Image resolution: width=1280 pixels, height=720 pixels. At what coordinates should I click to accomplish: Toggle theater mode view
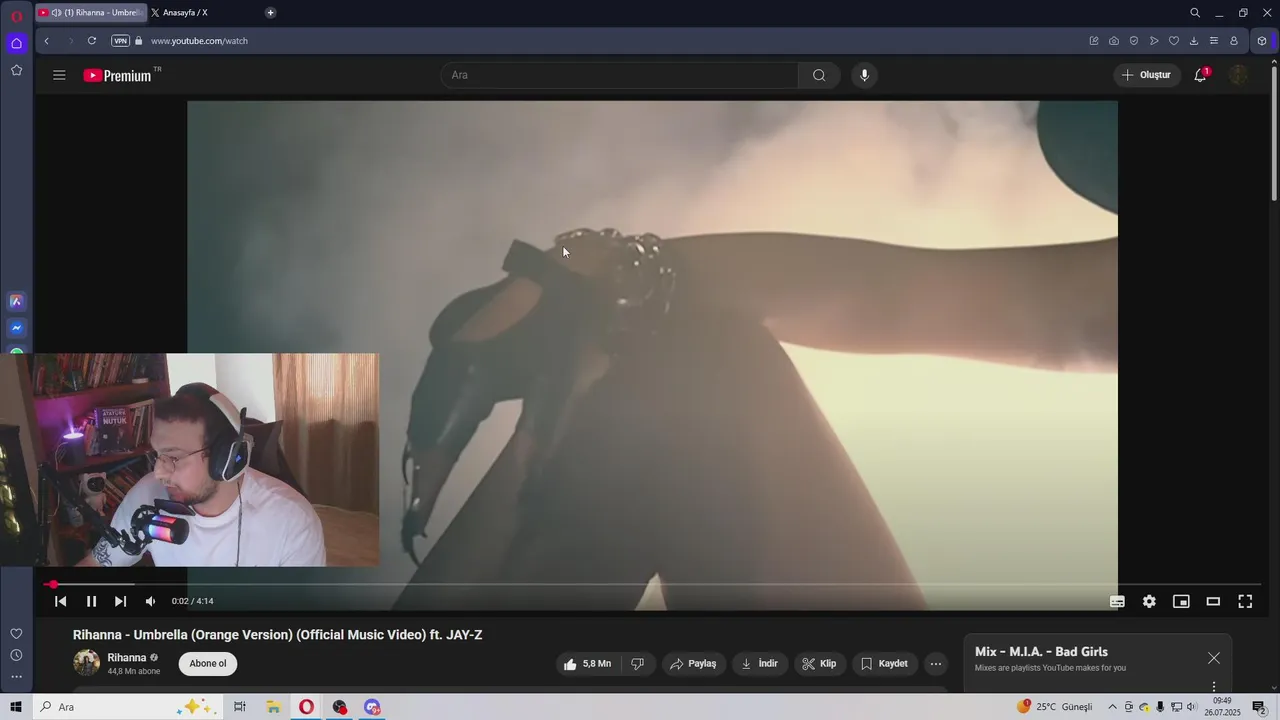pos(1213,601)
